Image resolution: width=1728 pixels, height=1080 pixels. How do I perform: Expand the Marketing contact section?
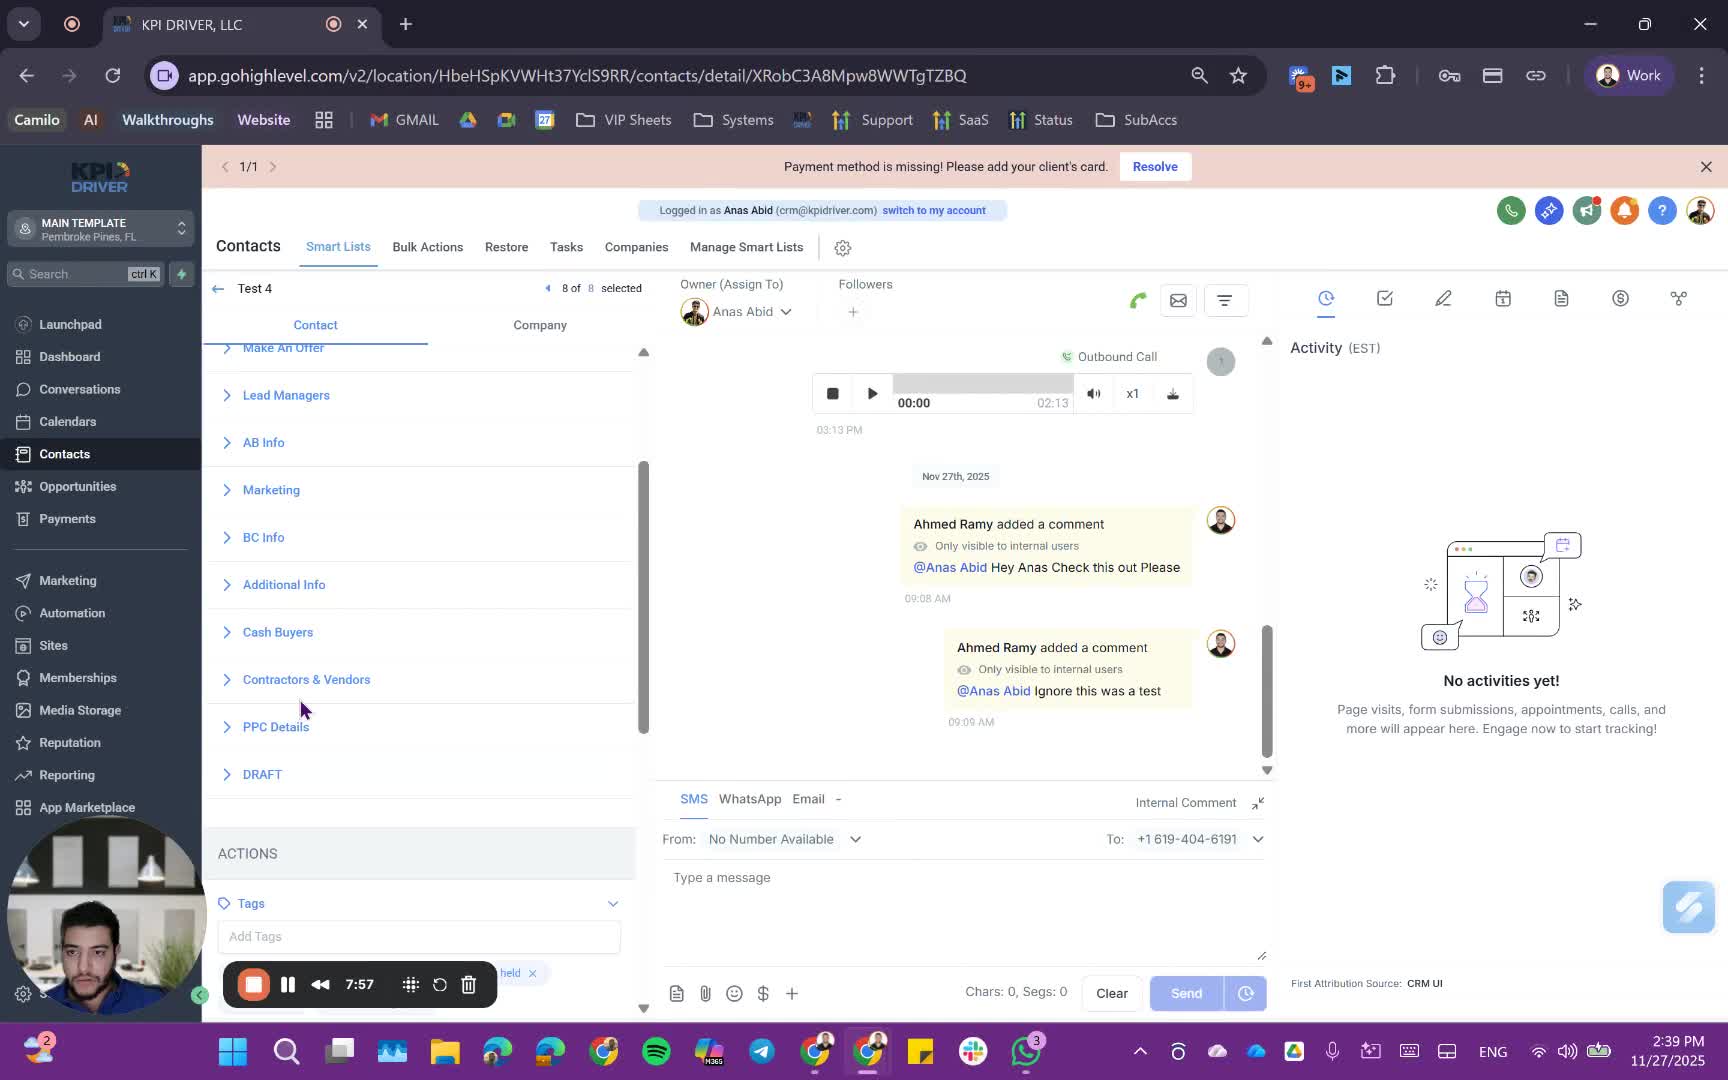point(271,490)
